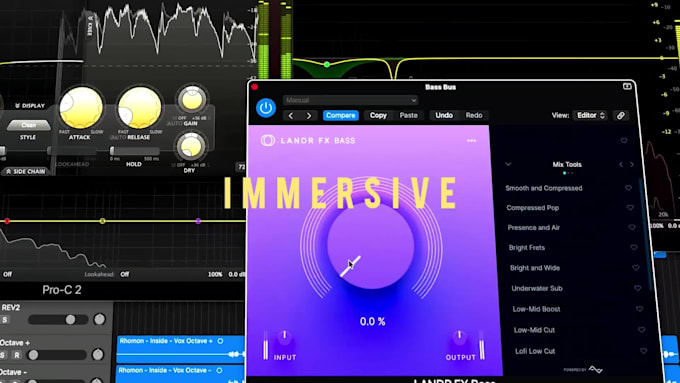The width and height of the screenshot is (680, 383).
Task: Favorite the Smooth and Compressed preset
Action: coord(628,188)
